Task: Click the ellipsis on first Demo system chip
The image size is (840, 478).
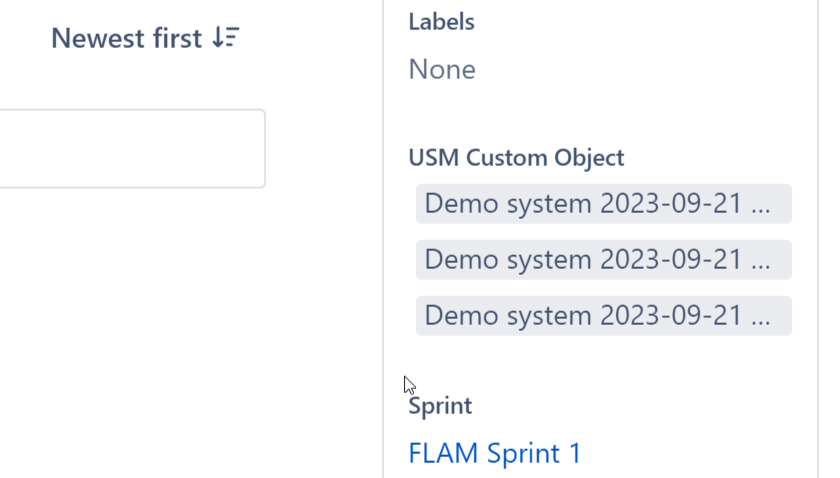Action: click(x=761, y=206)
